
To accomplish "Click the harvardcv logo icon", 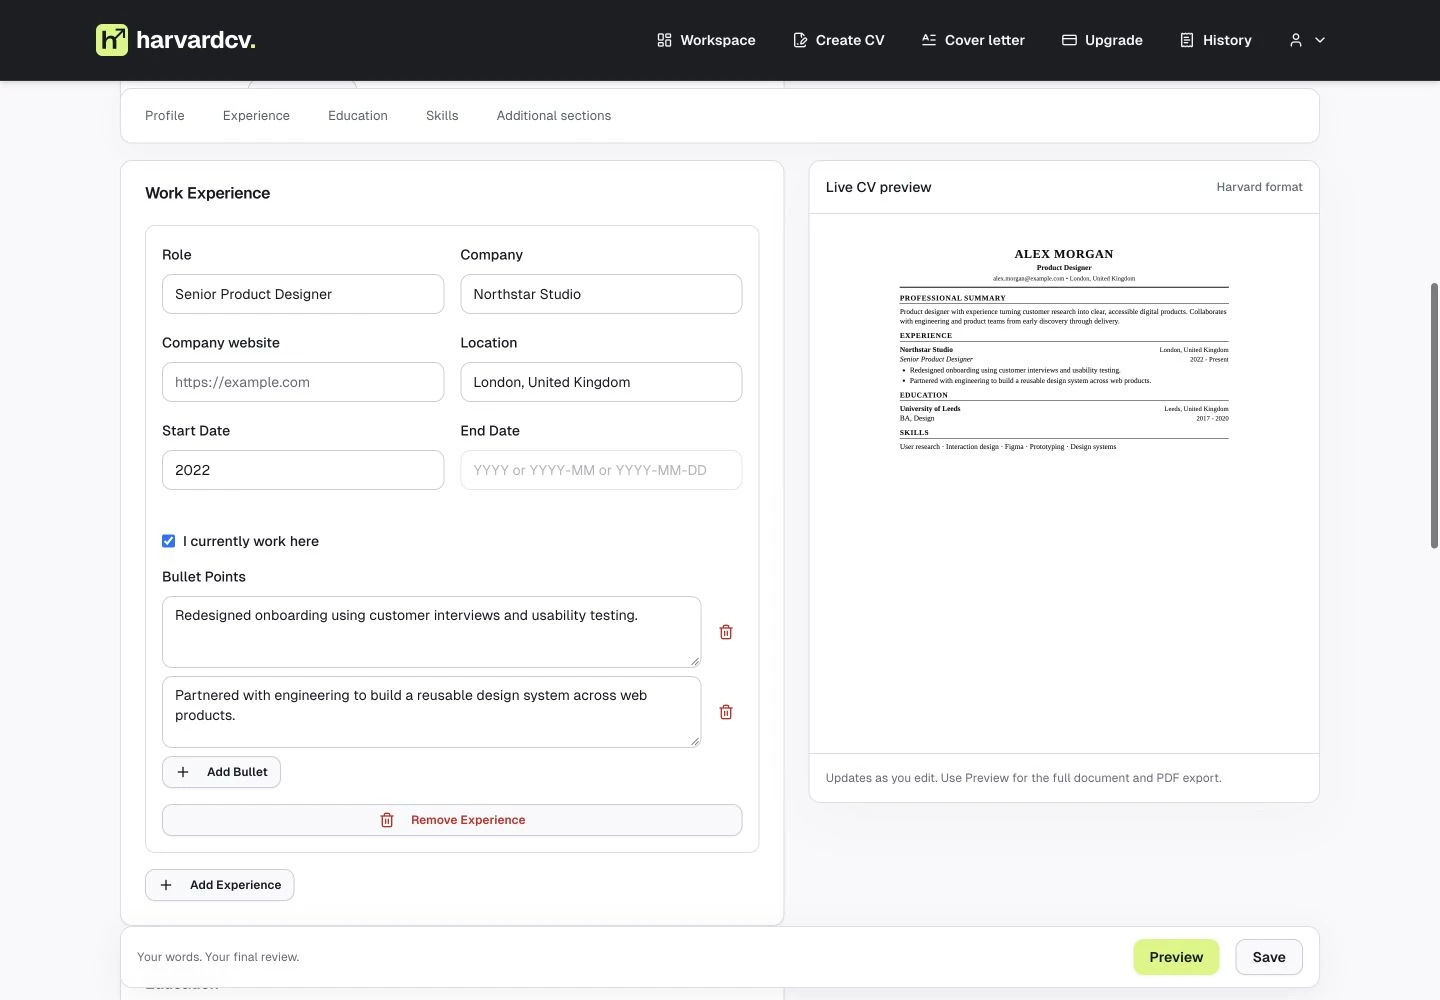I will point(112,40).
